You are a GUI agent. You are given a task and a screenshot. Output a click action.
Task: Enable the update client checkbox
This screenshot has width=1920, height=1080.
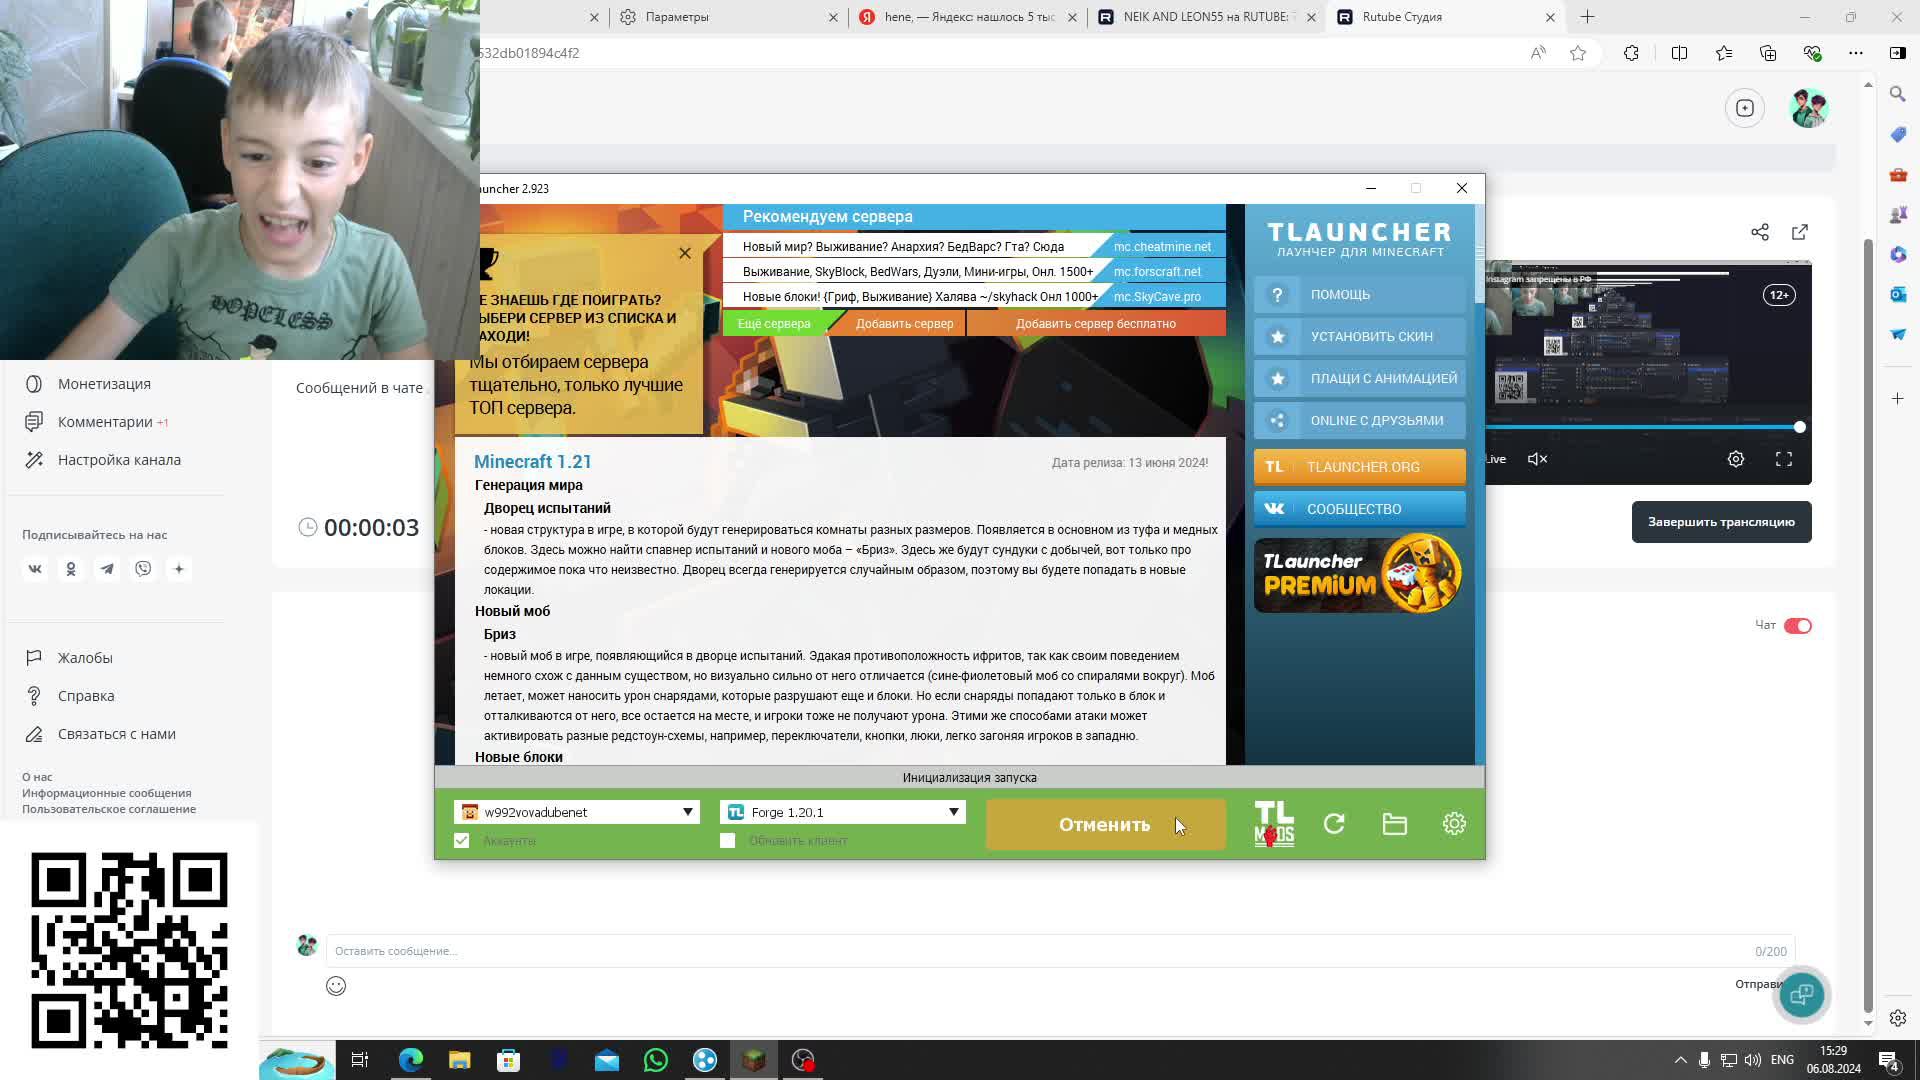[728, 841]
